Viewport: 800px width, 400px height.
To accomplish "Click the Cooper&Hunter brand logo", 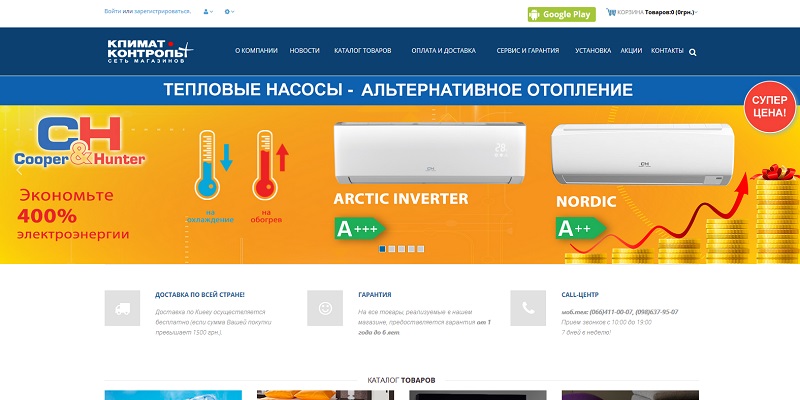I will [80, 141].
